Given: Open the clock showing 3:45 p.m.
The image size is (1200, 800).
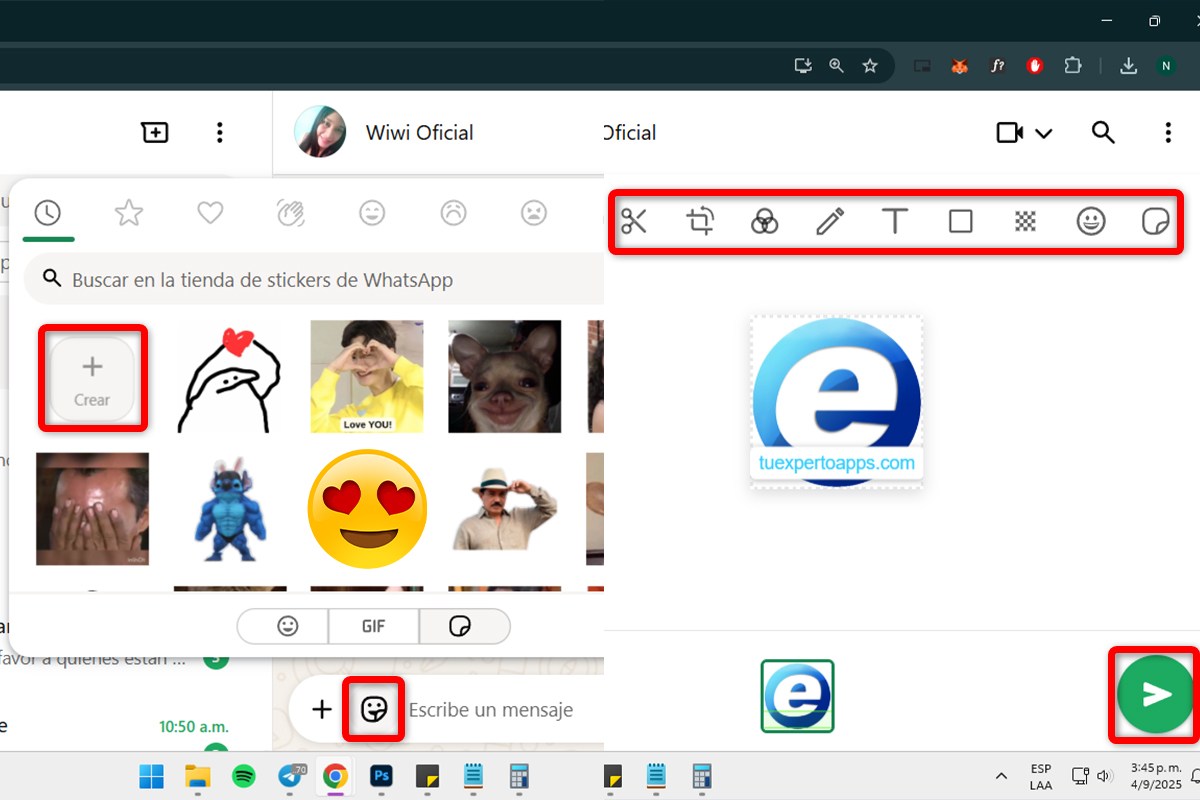Looking at the screenshot, I should pyautogui.click(x=1155, y=775).
